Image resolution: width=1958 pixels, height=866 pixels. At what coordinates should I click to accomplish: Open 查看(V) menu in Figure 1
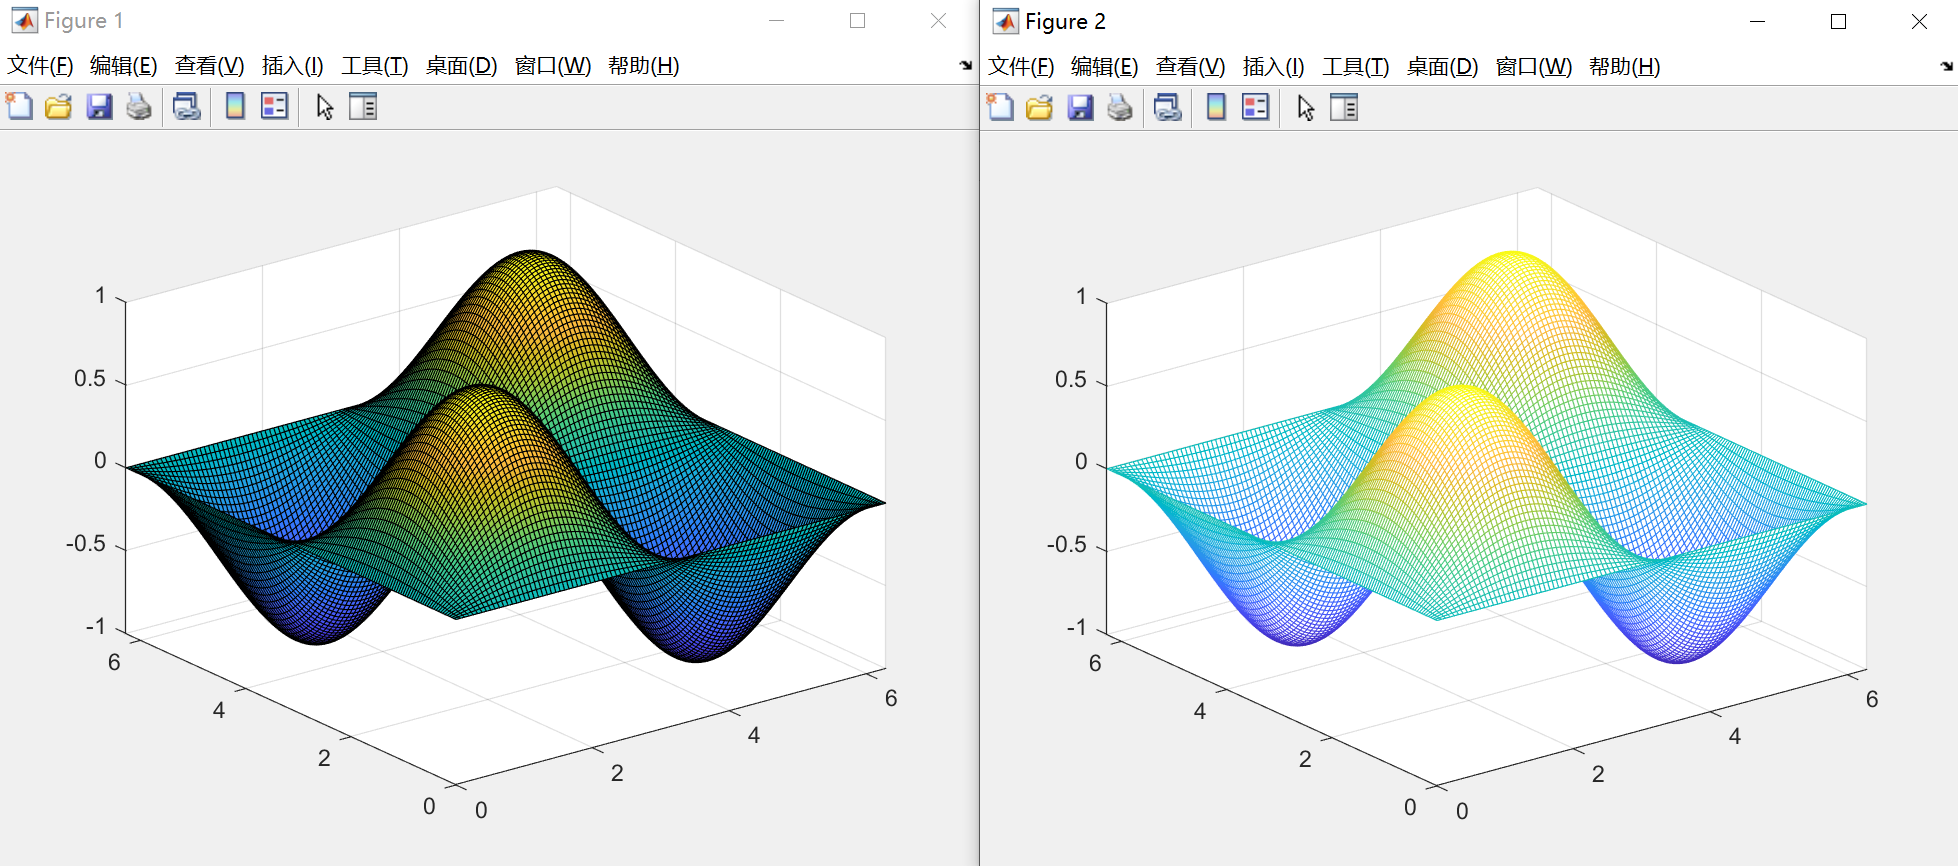click(209, 66)
